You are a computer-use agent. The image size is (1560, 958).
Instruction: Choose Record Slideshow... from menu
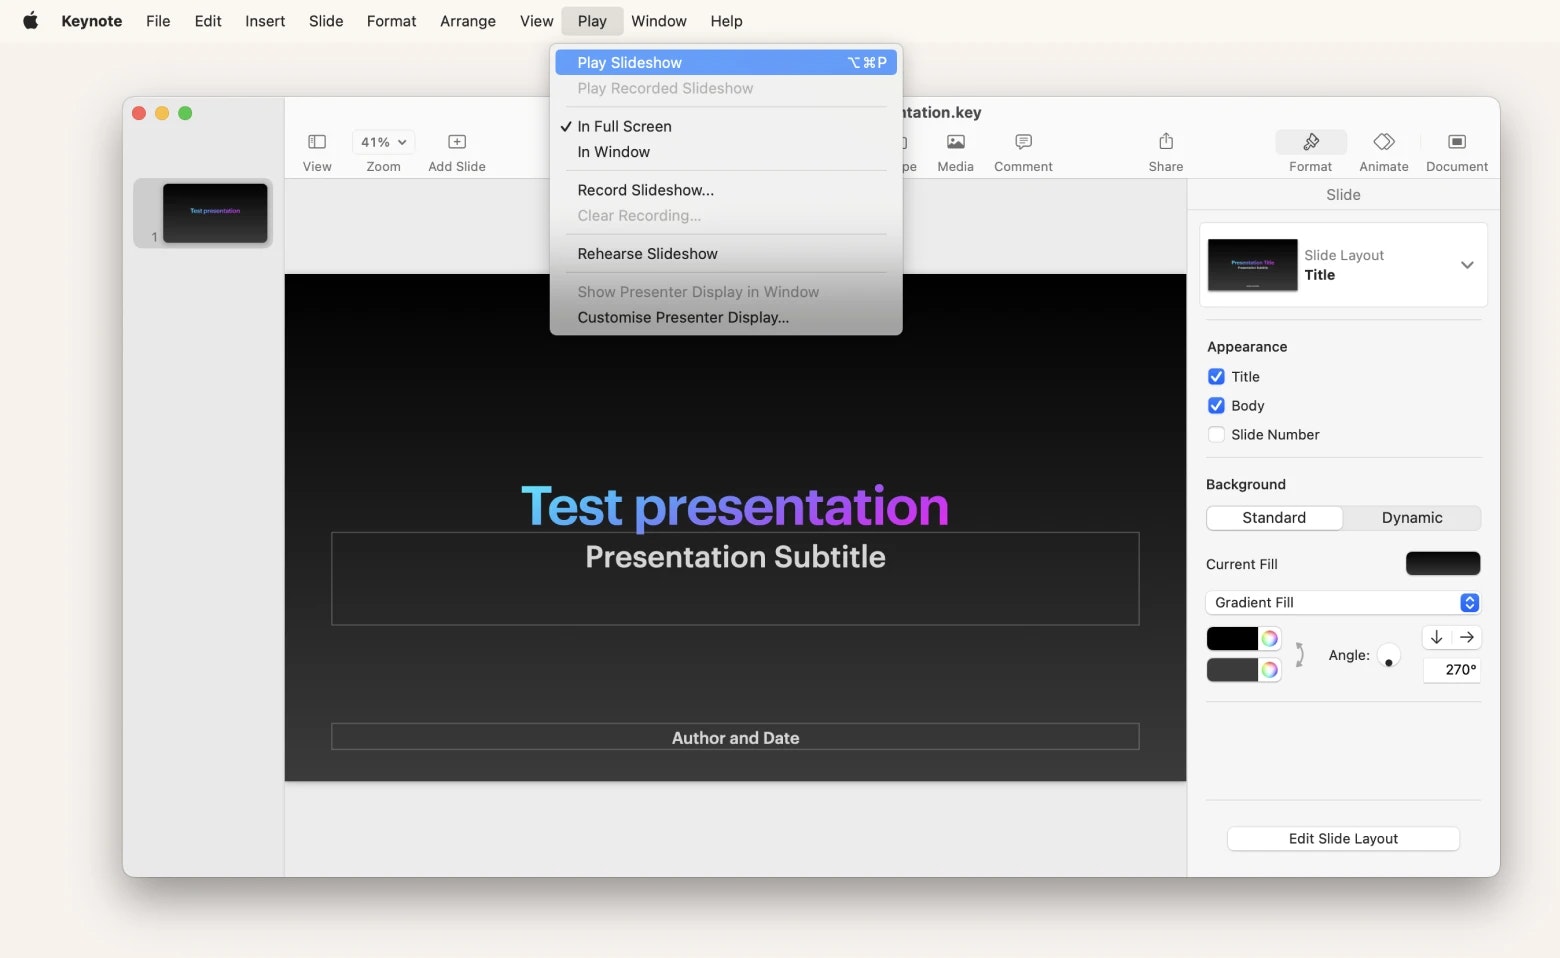click(726, 190)
